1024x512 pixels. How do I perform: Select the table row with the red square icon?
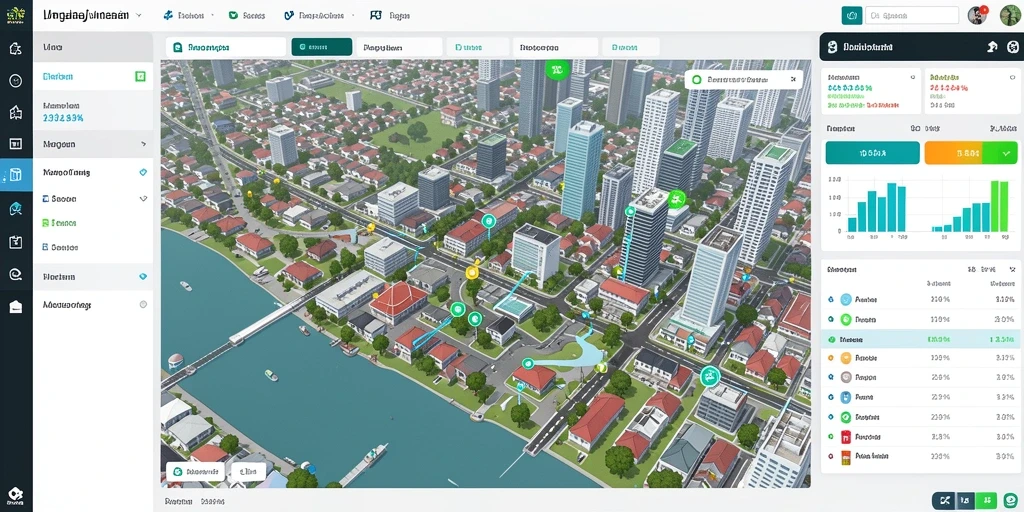click(919, 437)
